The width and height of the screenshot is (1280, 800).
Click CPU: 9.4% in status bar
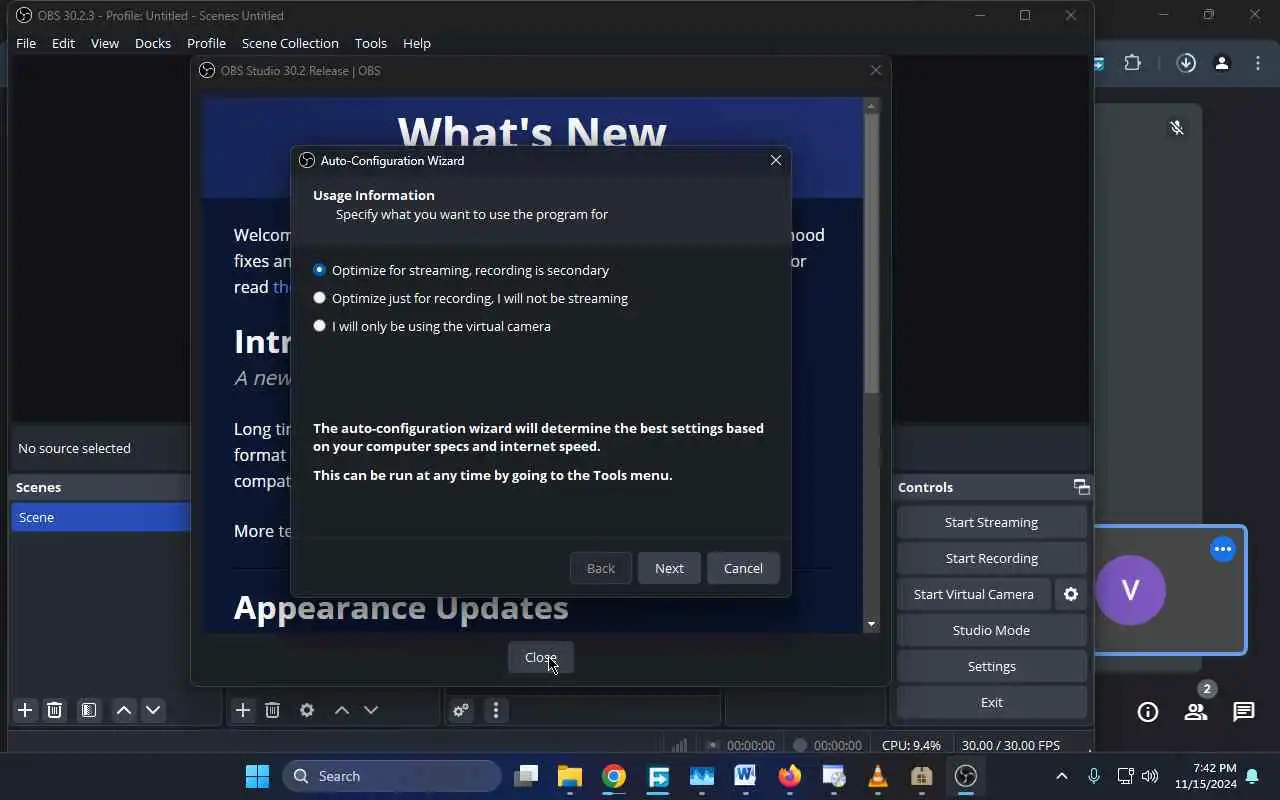pos(911,745)
